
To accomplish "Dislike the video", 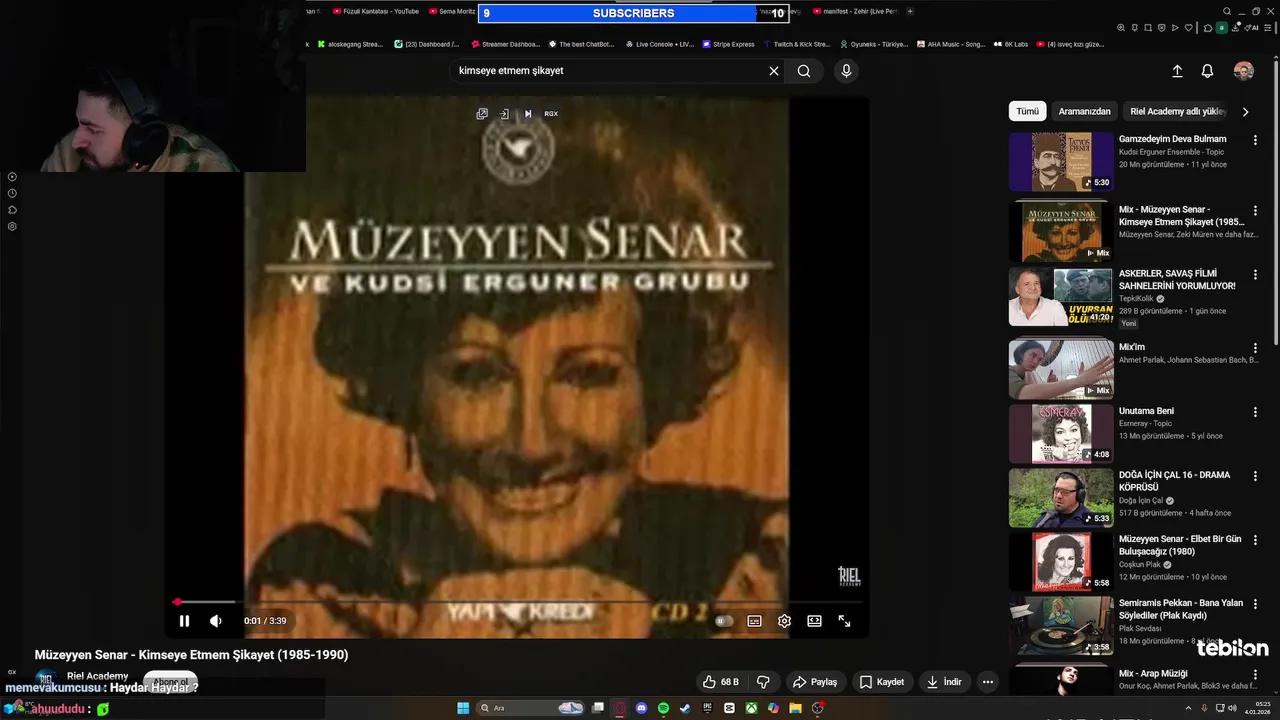I will coord(763,682).
